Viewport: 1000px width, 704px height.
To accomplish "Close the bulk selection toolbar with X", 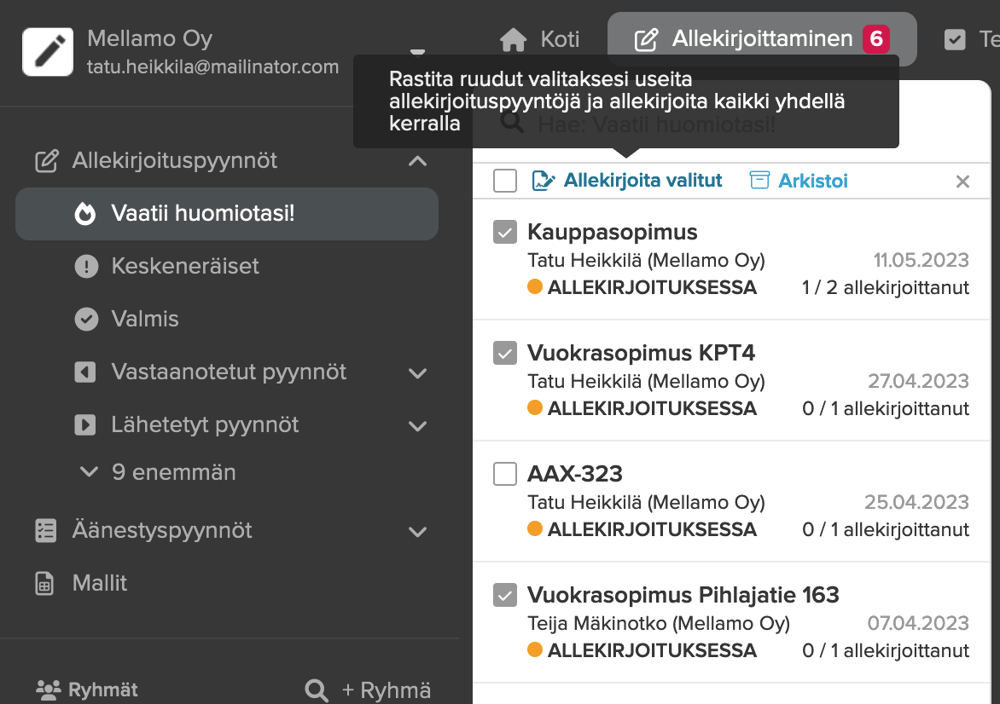I will [x=962, y=182].
